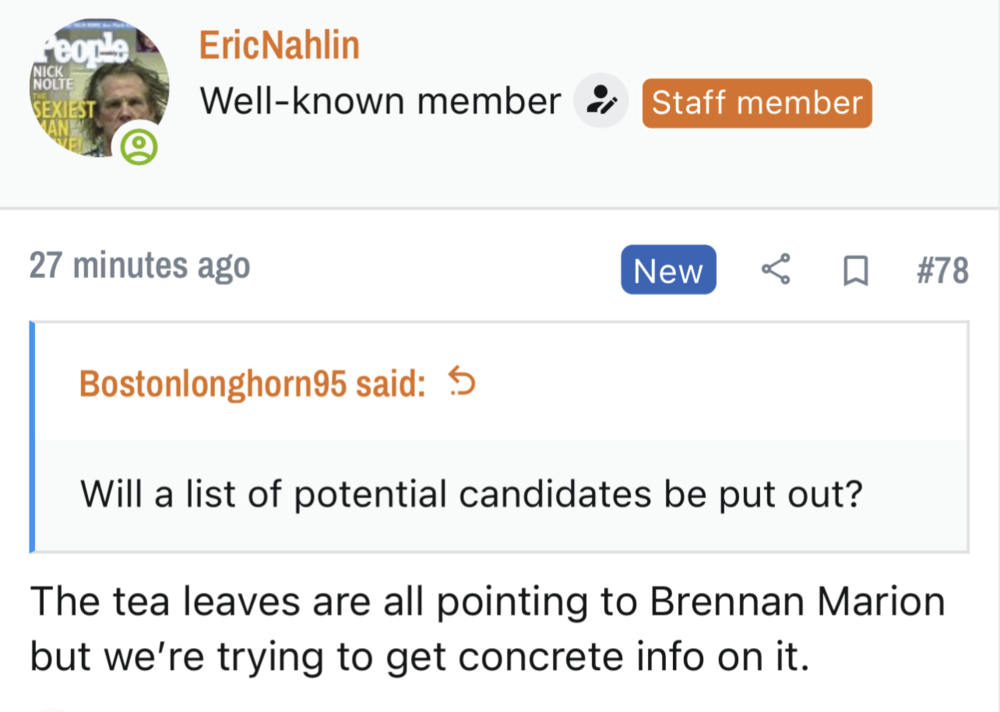
Task: Click the pencil-user badge icon beside member title
Action: [600, 102]
